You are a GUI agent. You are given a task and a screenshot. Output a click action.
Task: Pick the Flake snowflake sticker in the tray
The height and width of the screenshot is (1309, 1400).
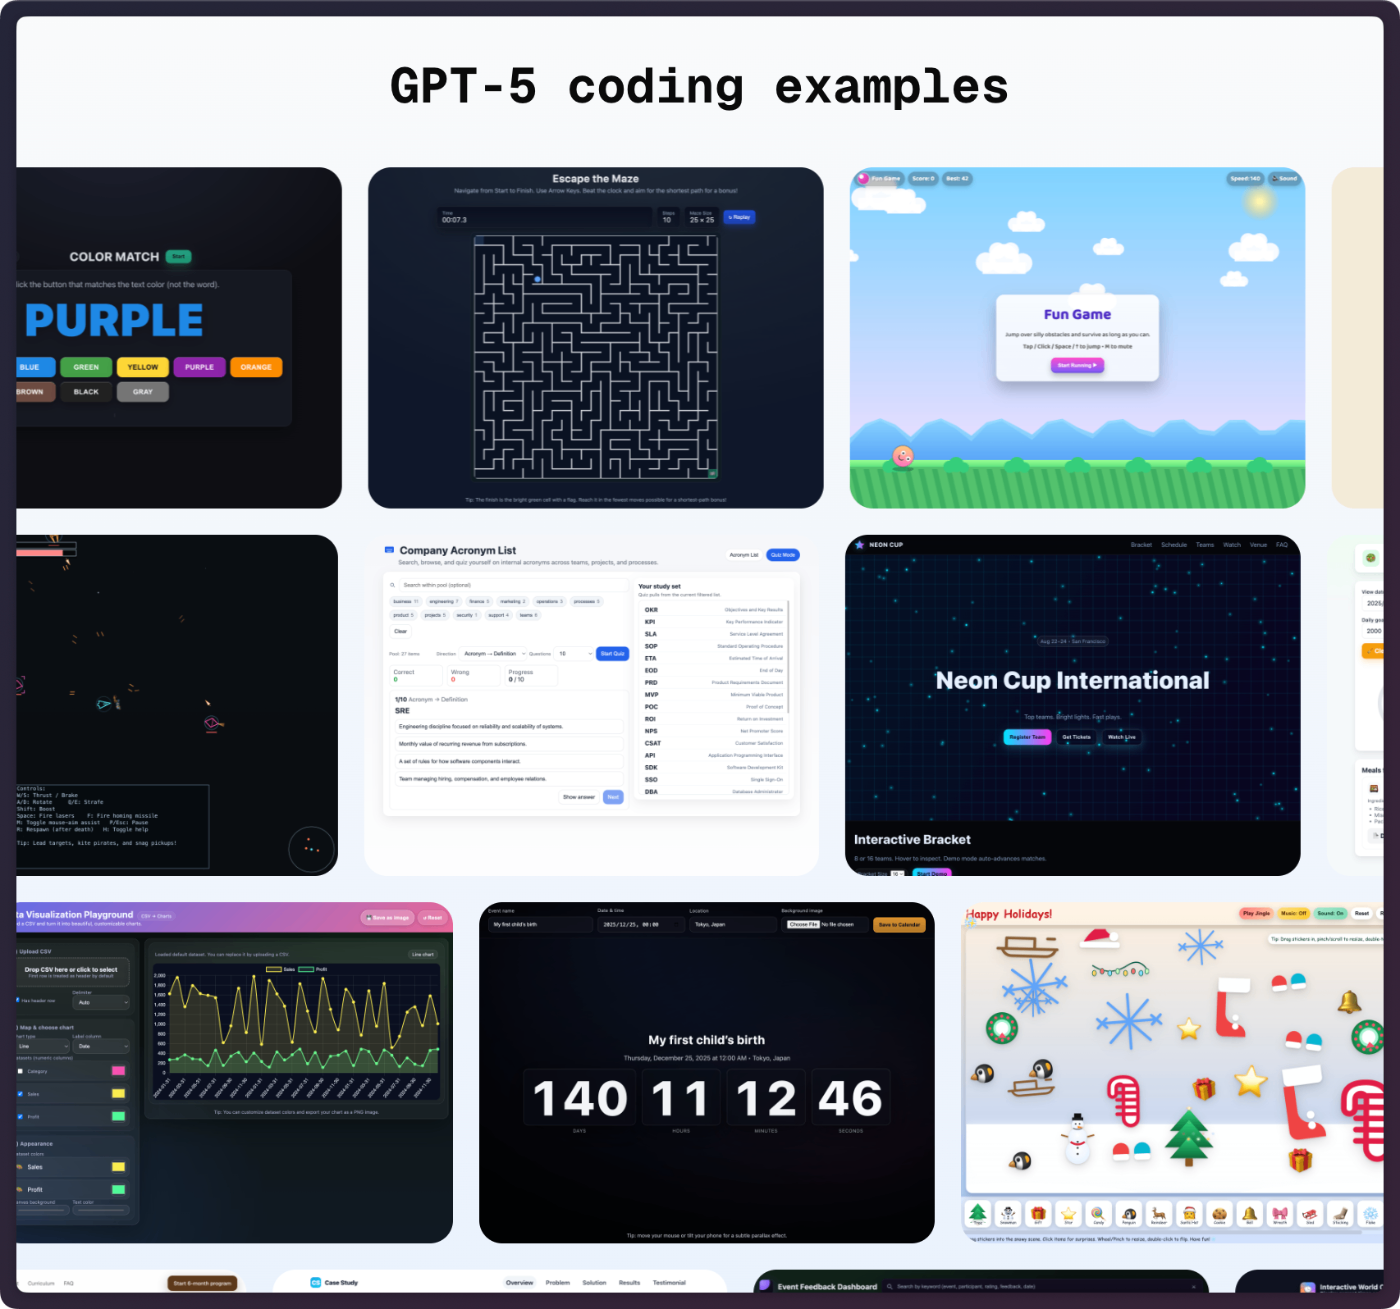tap(1370, 1214)
